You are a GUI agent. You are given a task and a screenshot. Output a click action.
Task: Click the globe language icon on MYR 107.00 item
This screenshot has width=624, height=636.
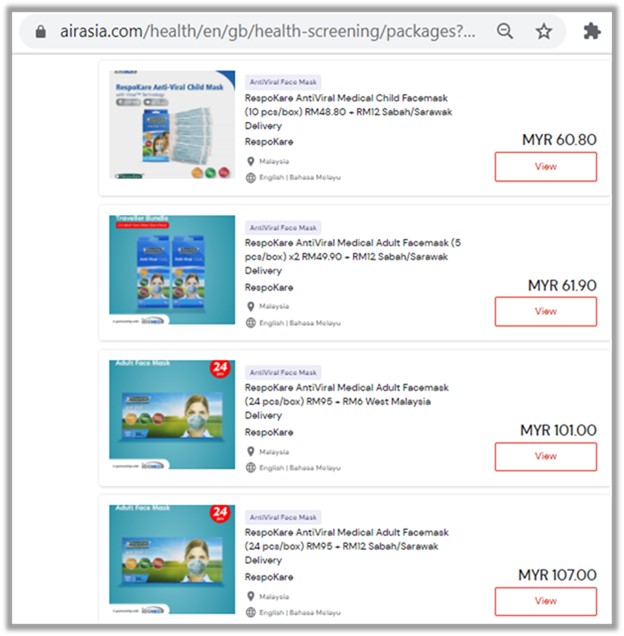coord(251,612)
